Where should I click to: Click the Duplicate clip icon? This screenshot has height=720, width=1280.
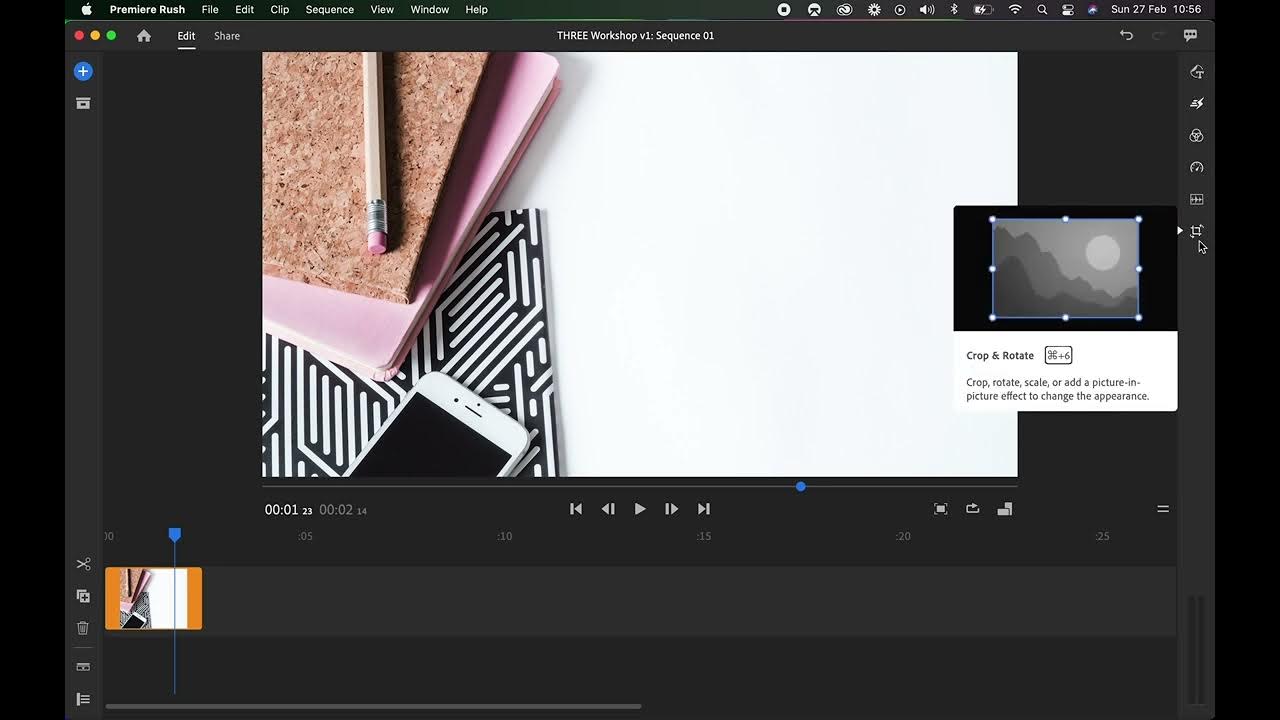click(83, 596)
